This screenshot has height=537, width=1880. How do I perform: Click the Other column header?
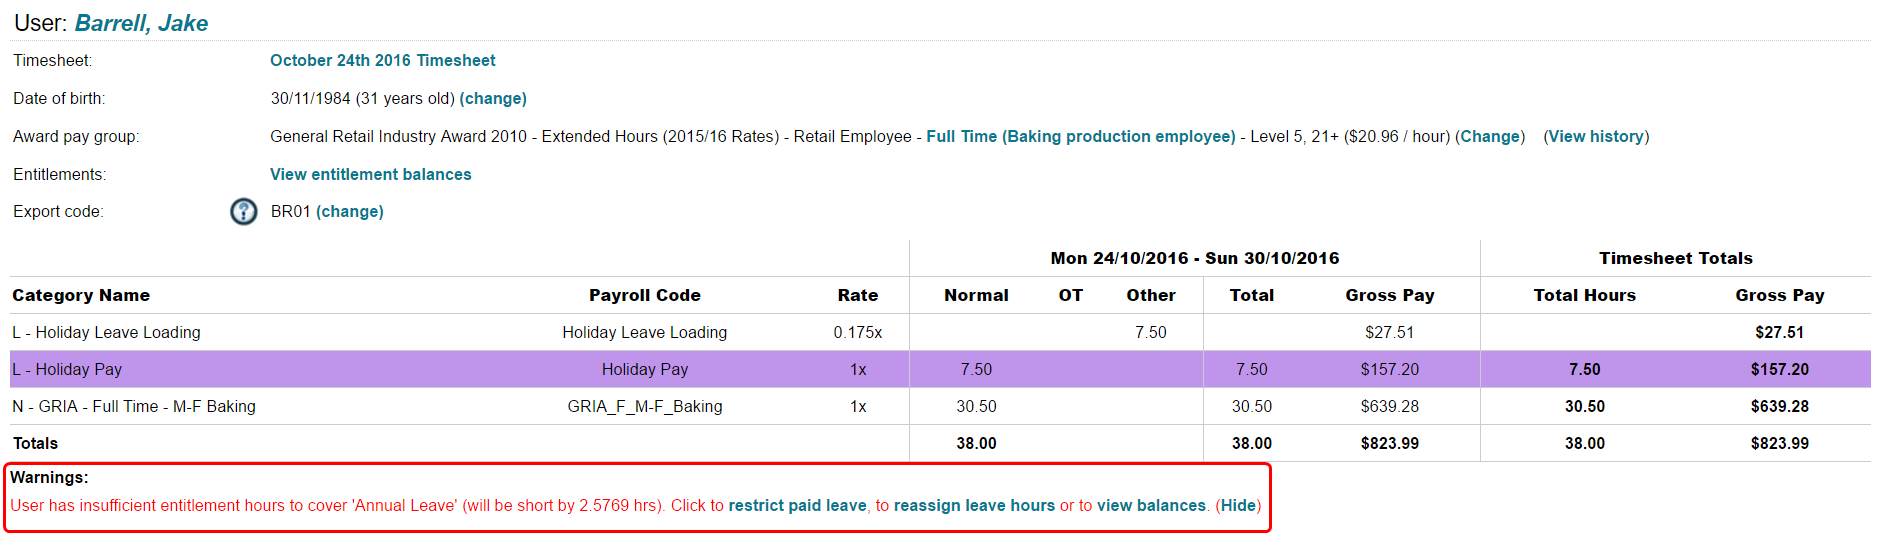1151,296
